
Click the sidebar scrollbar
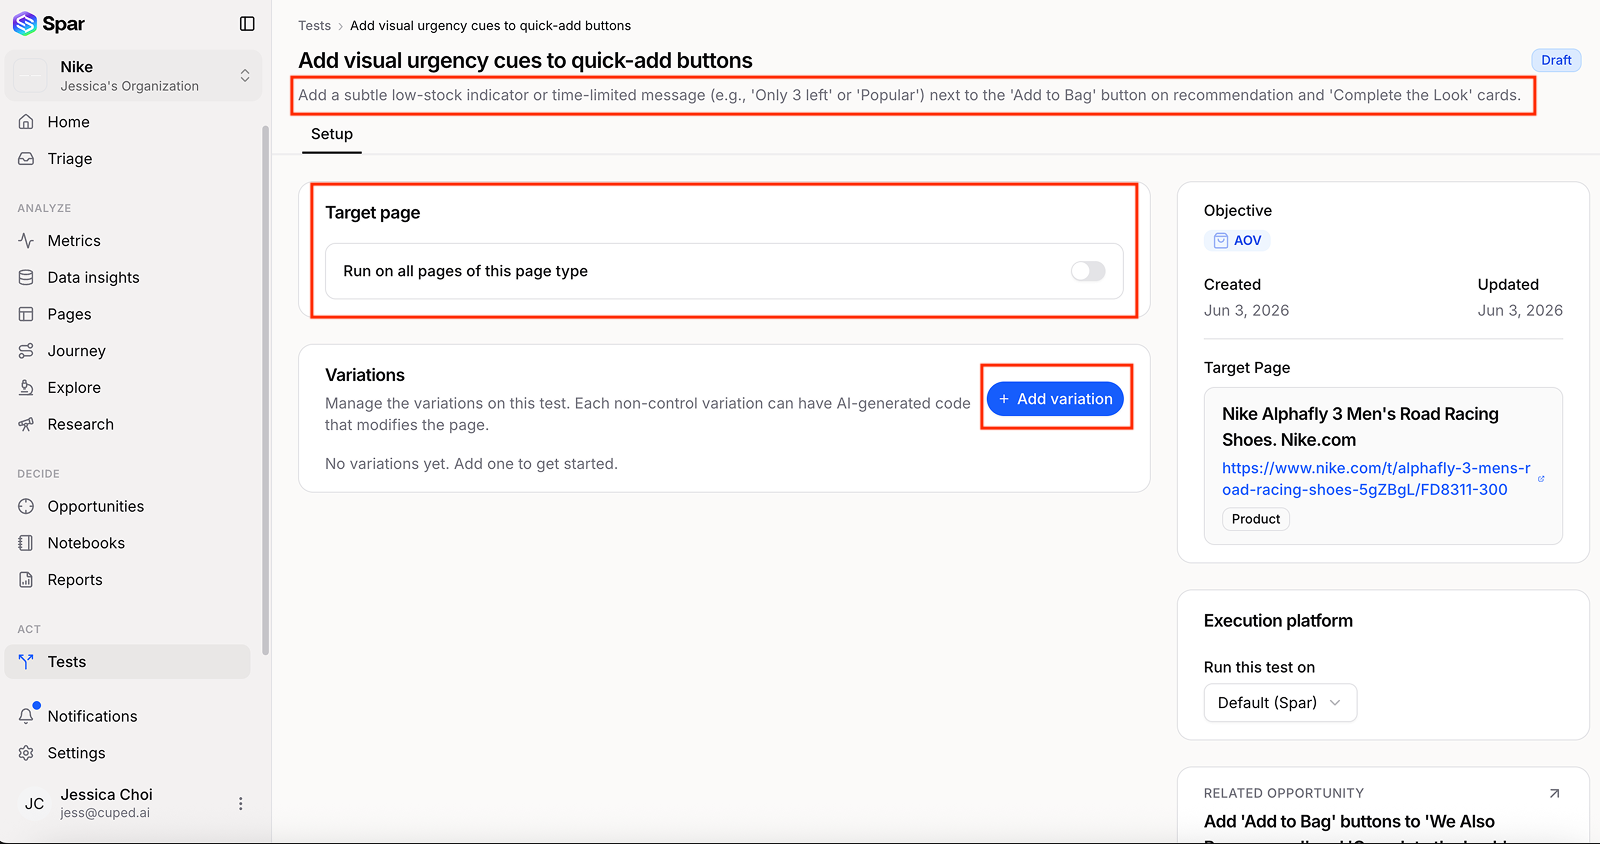click(265, 390)
